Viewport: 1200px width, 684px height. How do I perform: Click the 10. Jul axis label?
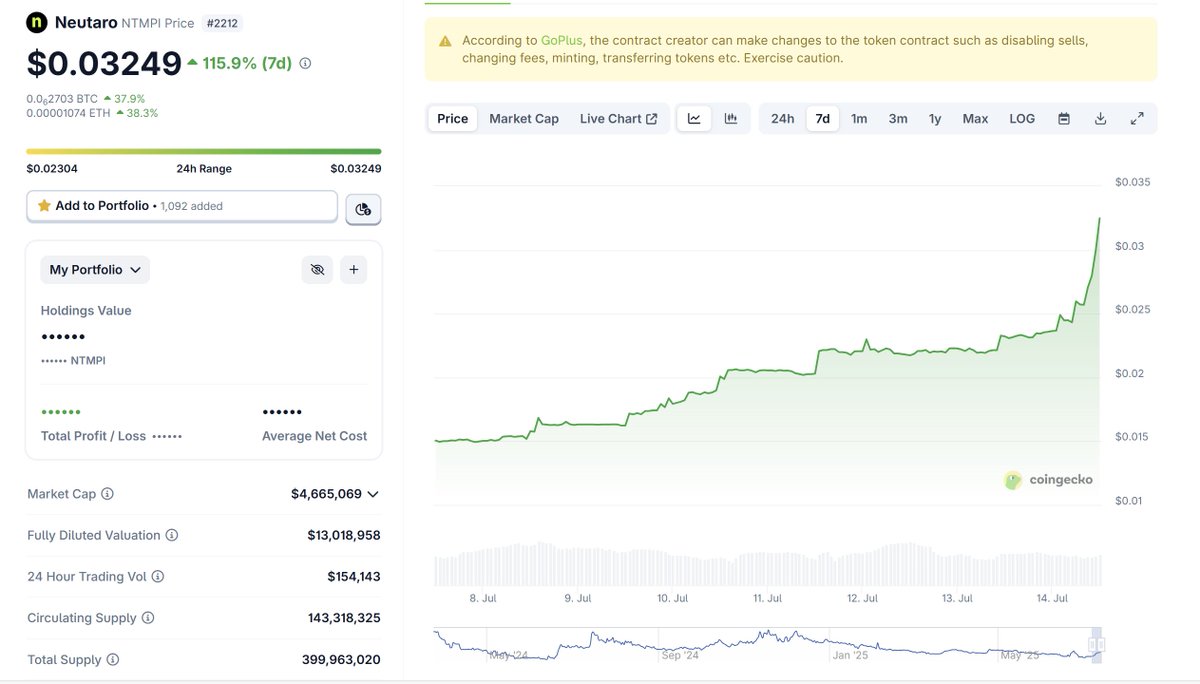pyautogui.click(x=672, y=598)
